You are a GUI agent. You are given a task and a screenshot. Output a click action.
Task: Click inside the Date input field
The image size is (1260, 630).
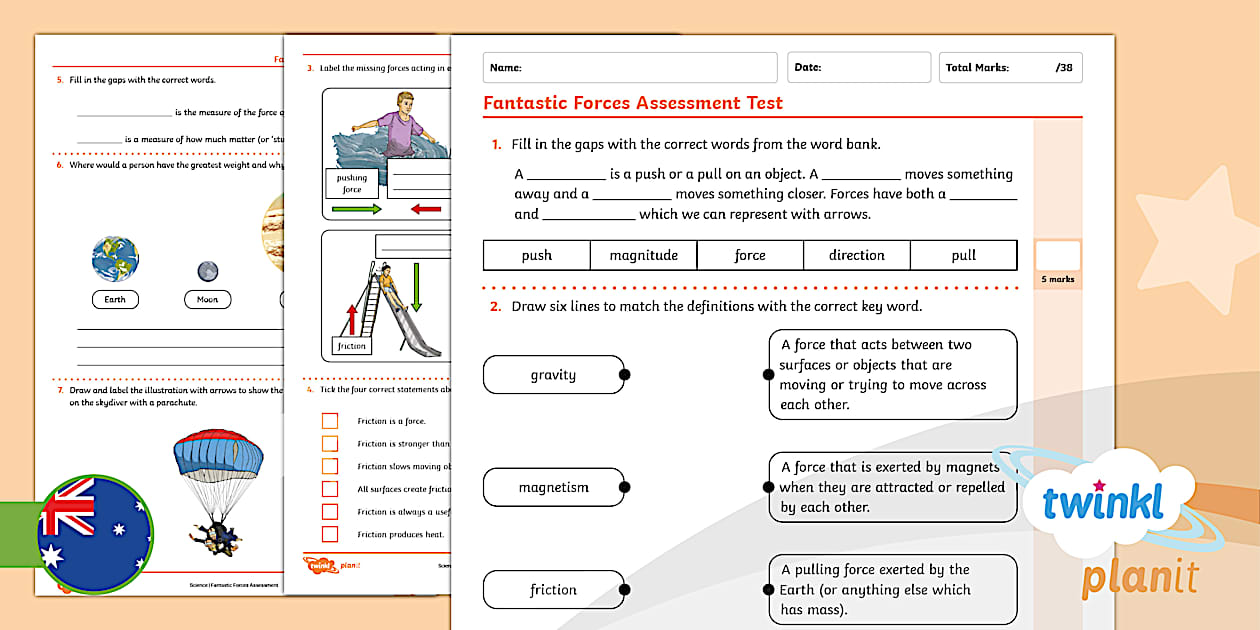coord(860,67)
